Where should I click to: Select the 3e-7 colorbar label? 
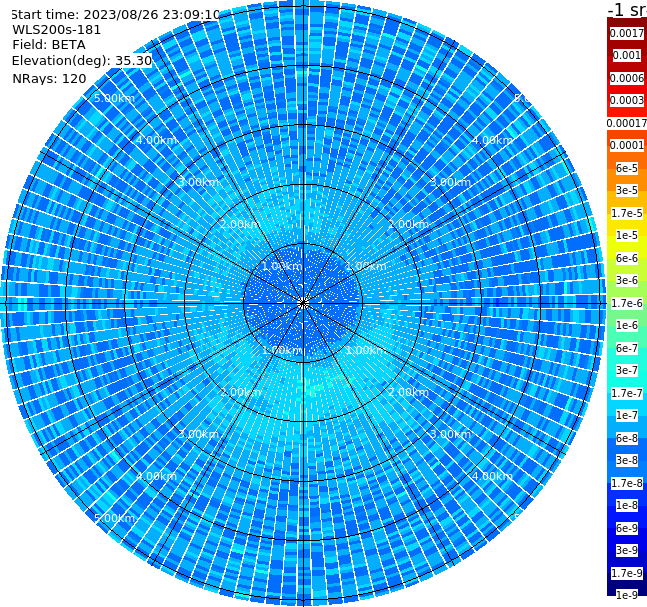(x=627, y=370)
